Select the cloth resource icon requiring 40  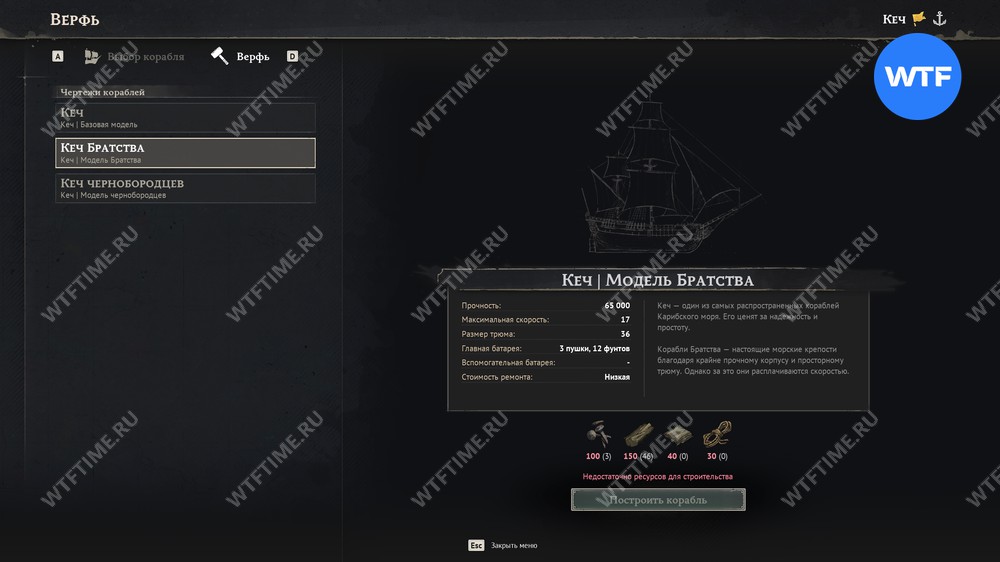678,434
